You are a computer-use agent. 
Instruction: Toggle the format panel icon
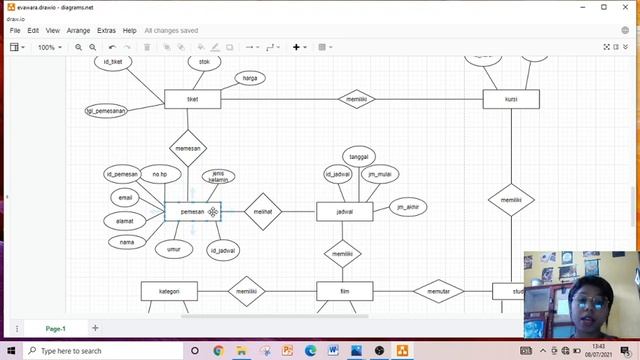(x=616, y=47)
